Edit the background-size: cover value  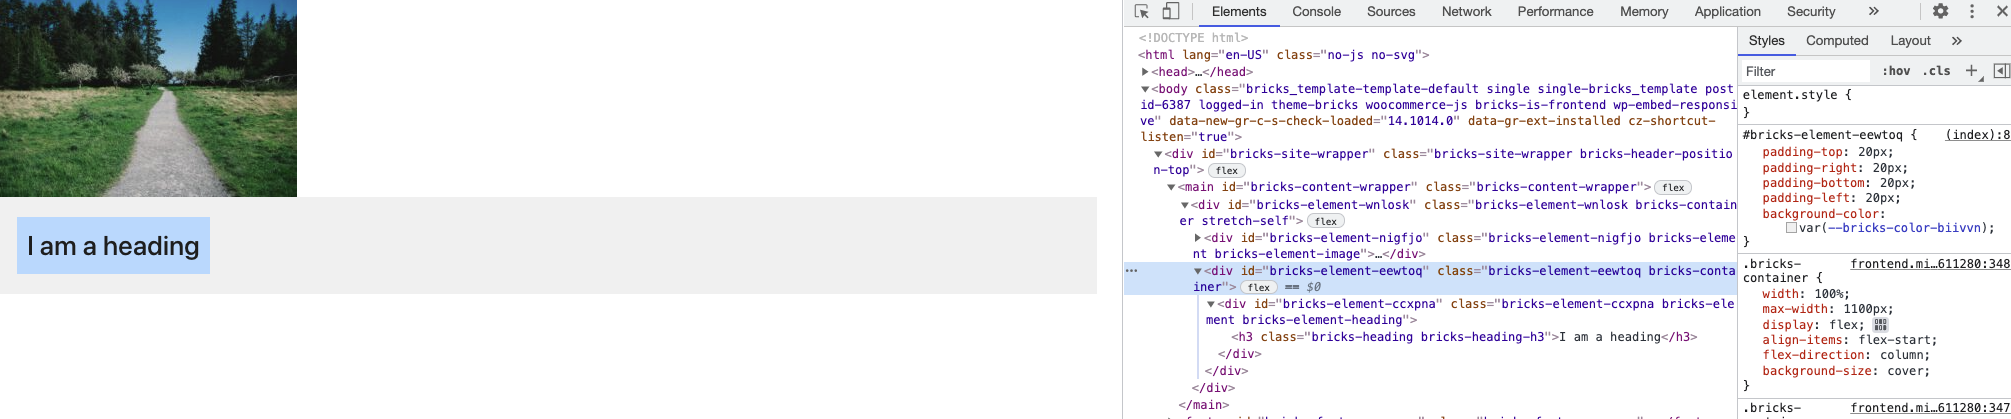click(x=1906, y=371)
